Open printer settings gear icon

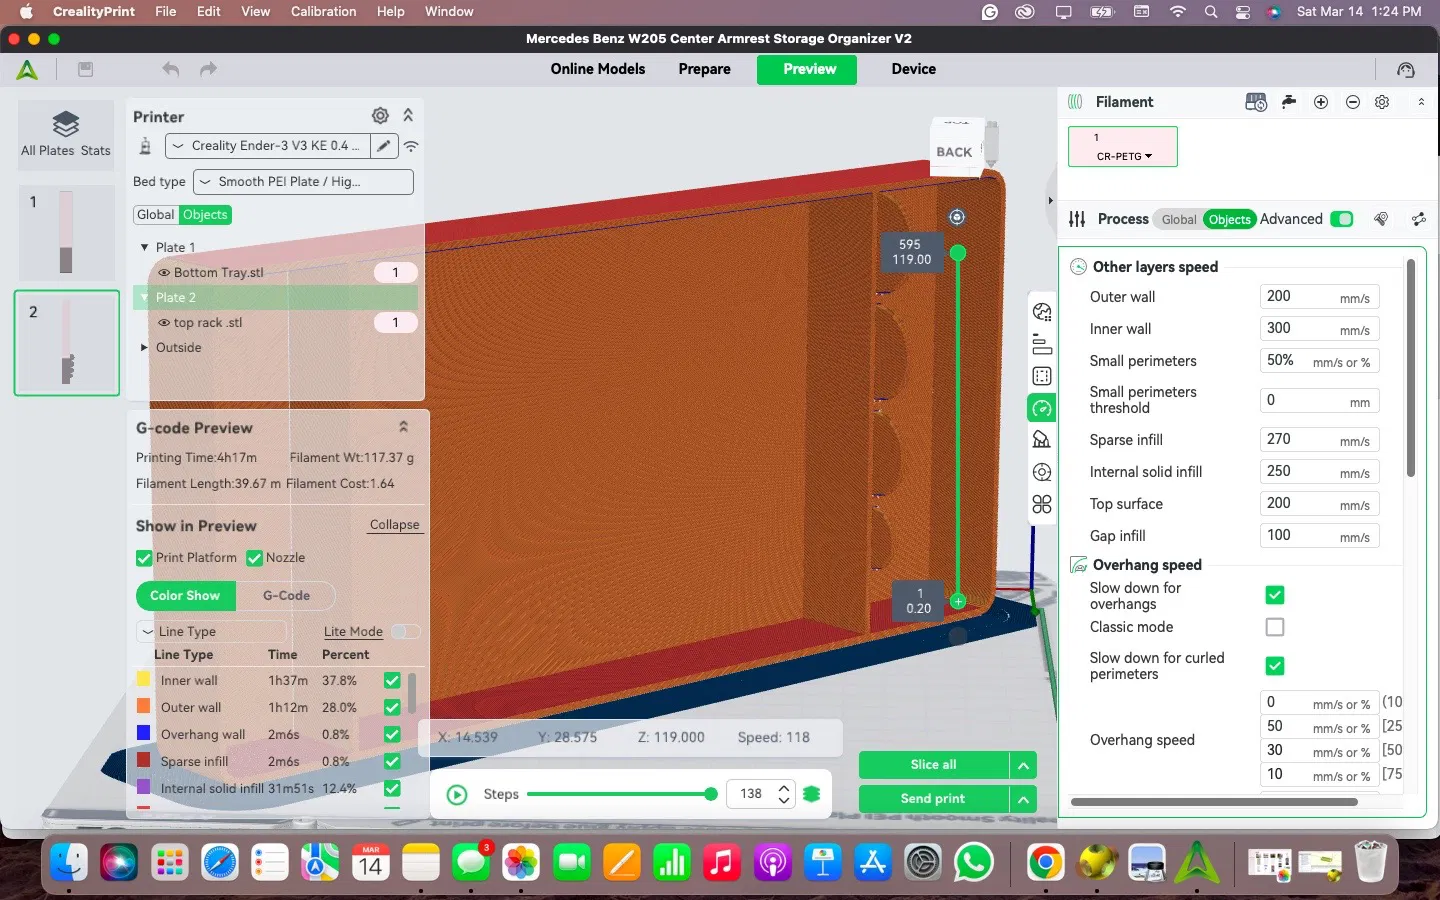[x=380, y=116]
